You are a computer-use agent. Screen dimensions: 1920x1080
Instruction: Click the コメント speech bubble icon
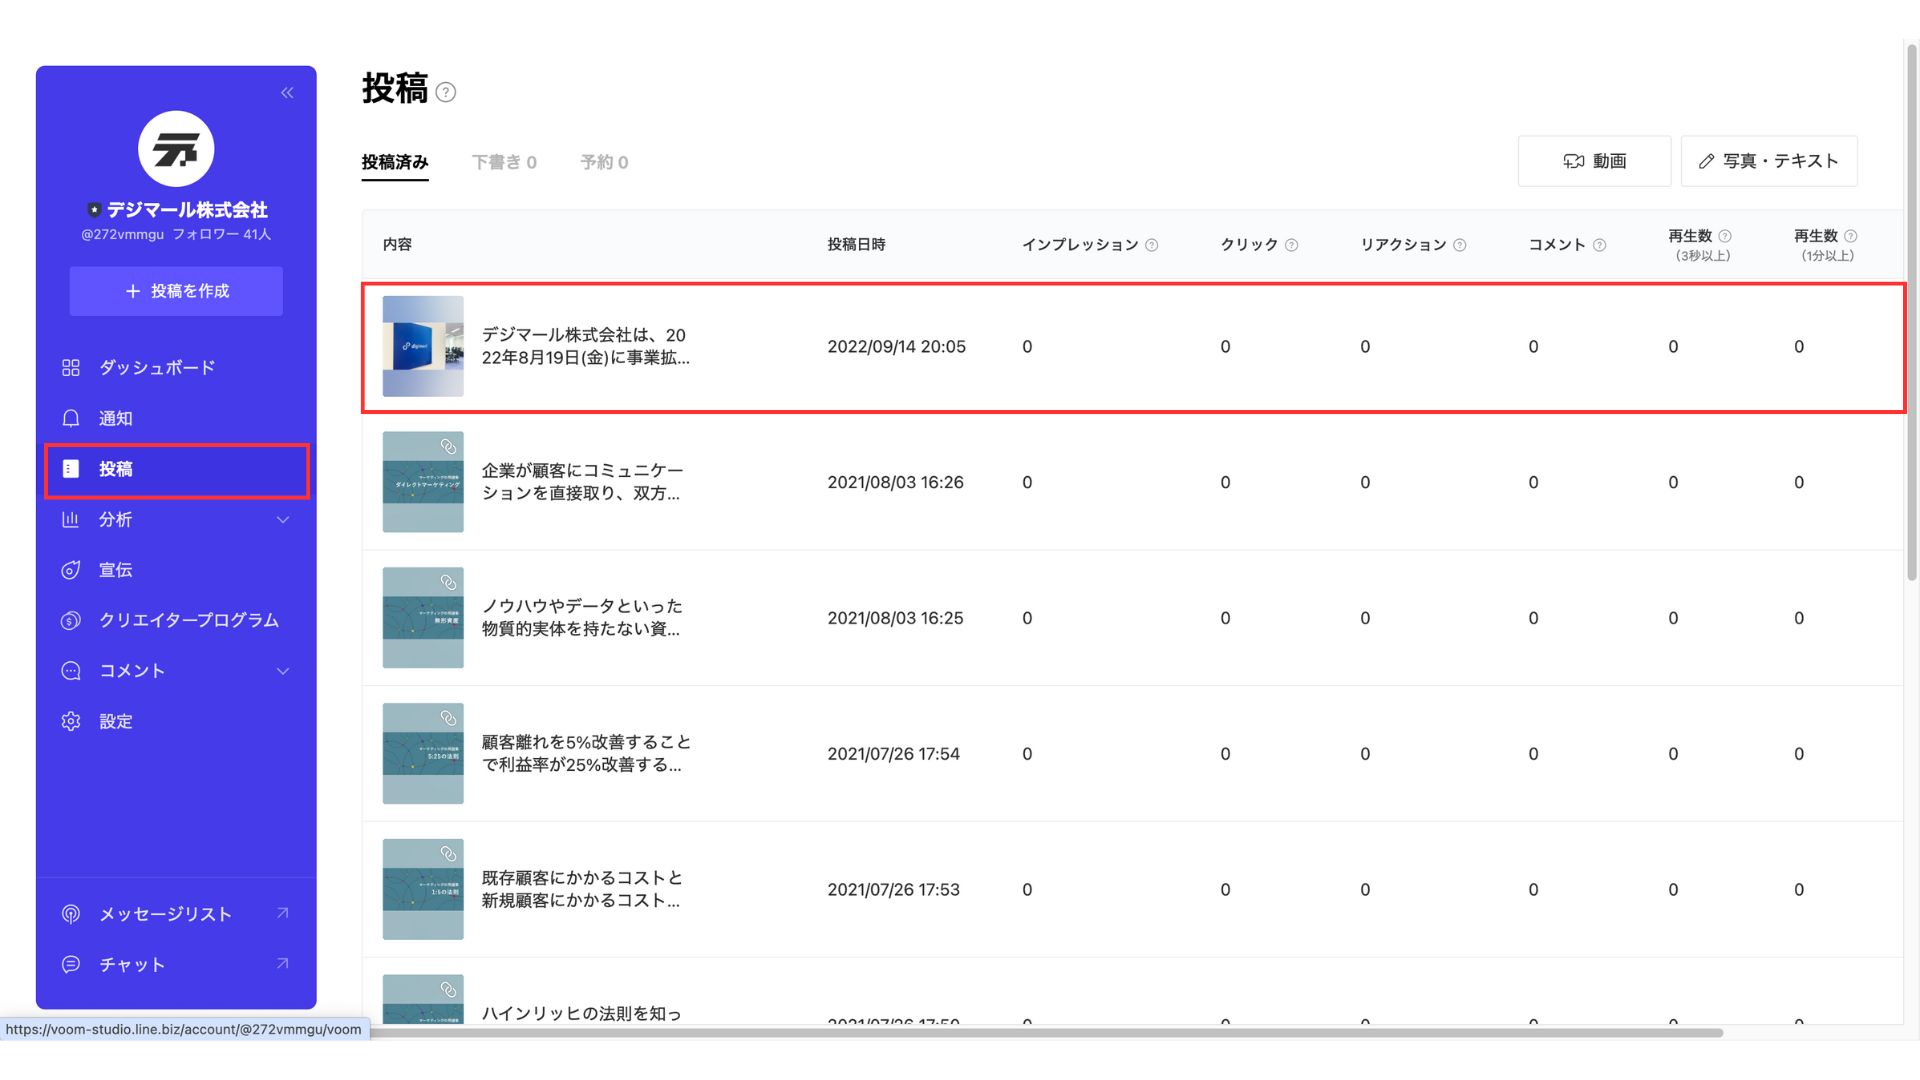pyautogui.click(x=71, y=671)
